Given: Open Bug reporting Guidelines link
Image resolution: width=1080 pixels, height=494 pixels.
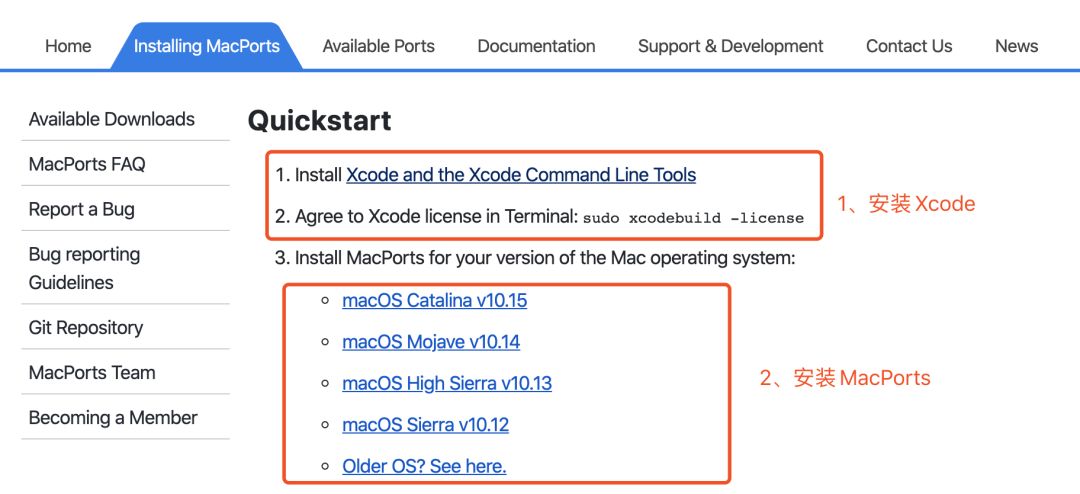Looking at the screenshot, I should pyautogui.click(x=84, y=268).
